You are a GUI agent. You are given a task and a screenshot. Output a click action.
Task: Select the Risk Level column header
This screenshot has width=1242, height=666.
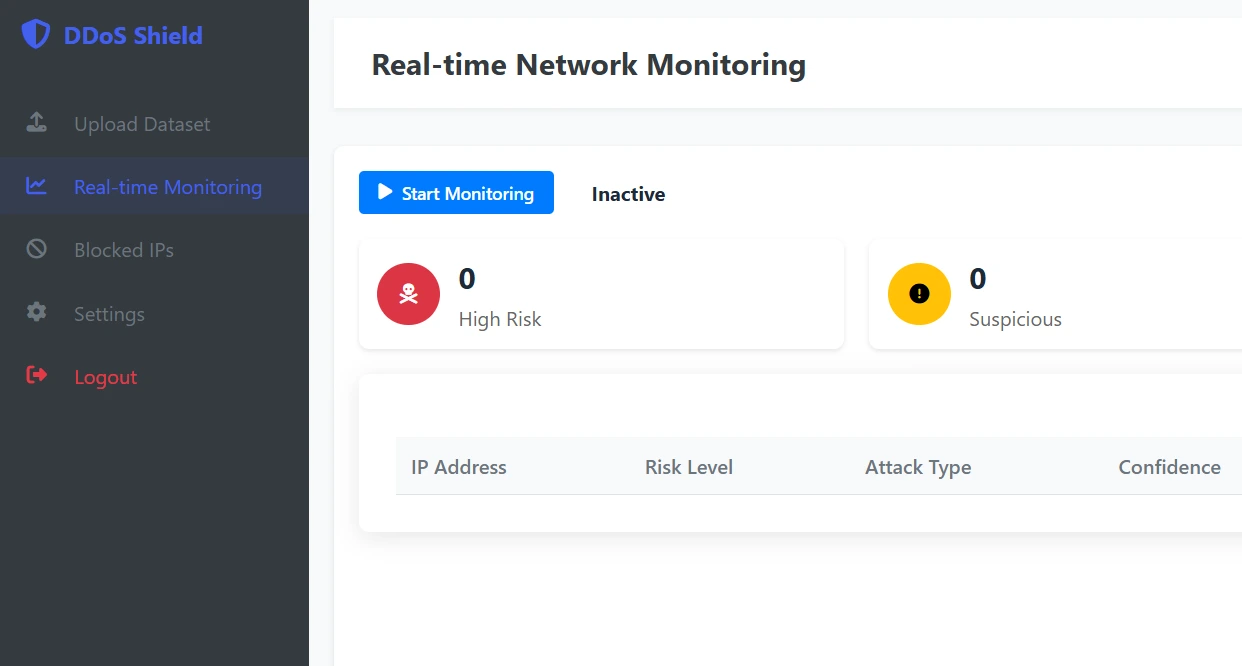(688, 467)
